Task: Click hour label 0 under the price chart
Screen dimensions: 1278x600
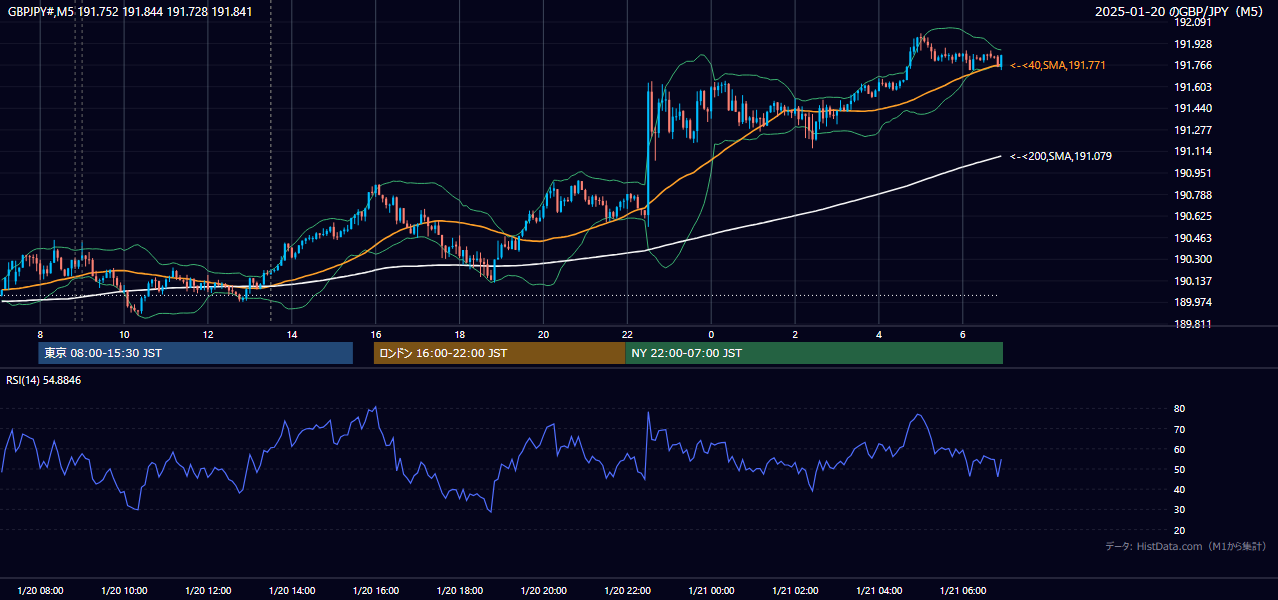Action: tap(711, 334)
